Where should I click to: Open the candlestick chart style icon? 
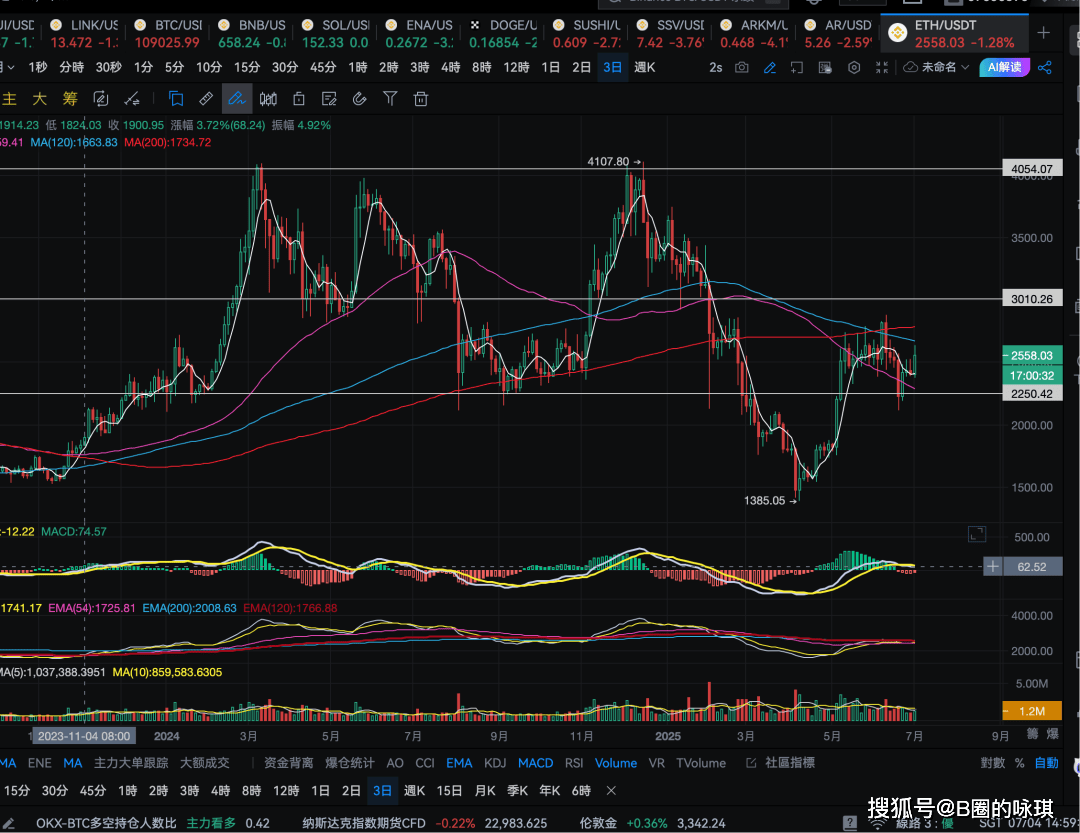pos(268,98)
